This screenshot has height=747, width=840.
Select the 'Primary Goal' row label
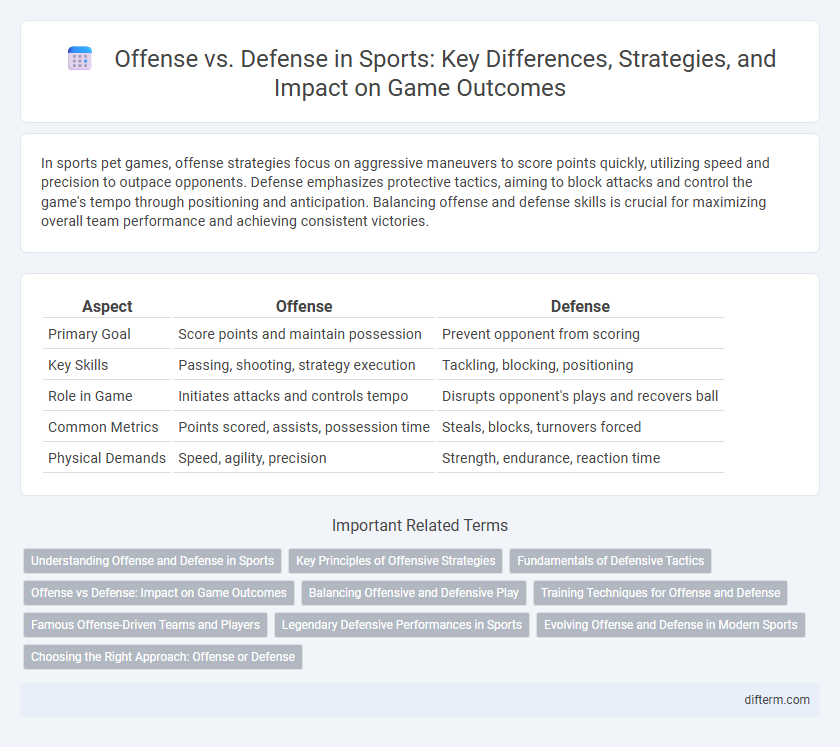(89, 334)
